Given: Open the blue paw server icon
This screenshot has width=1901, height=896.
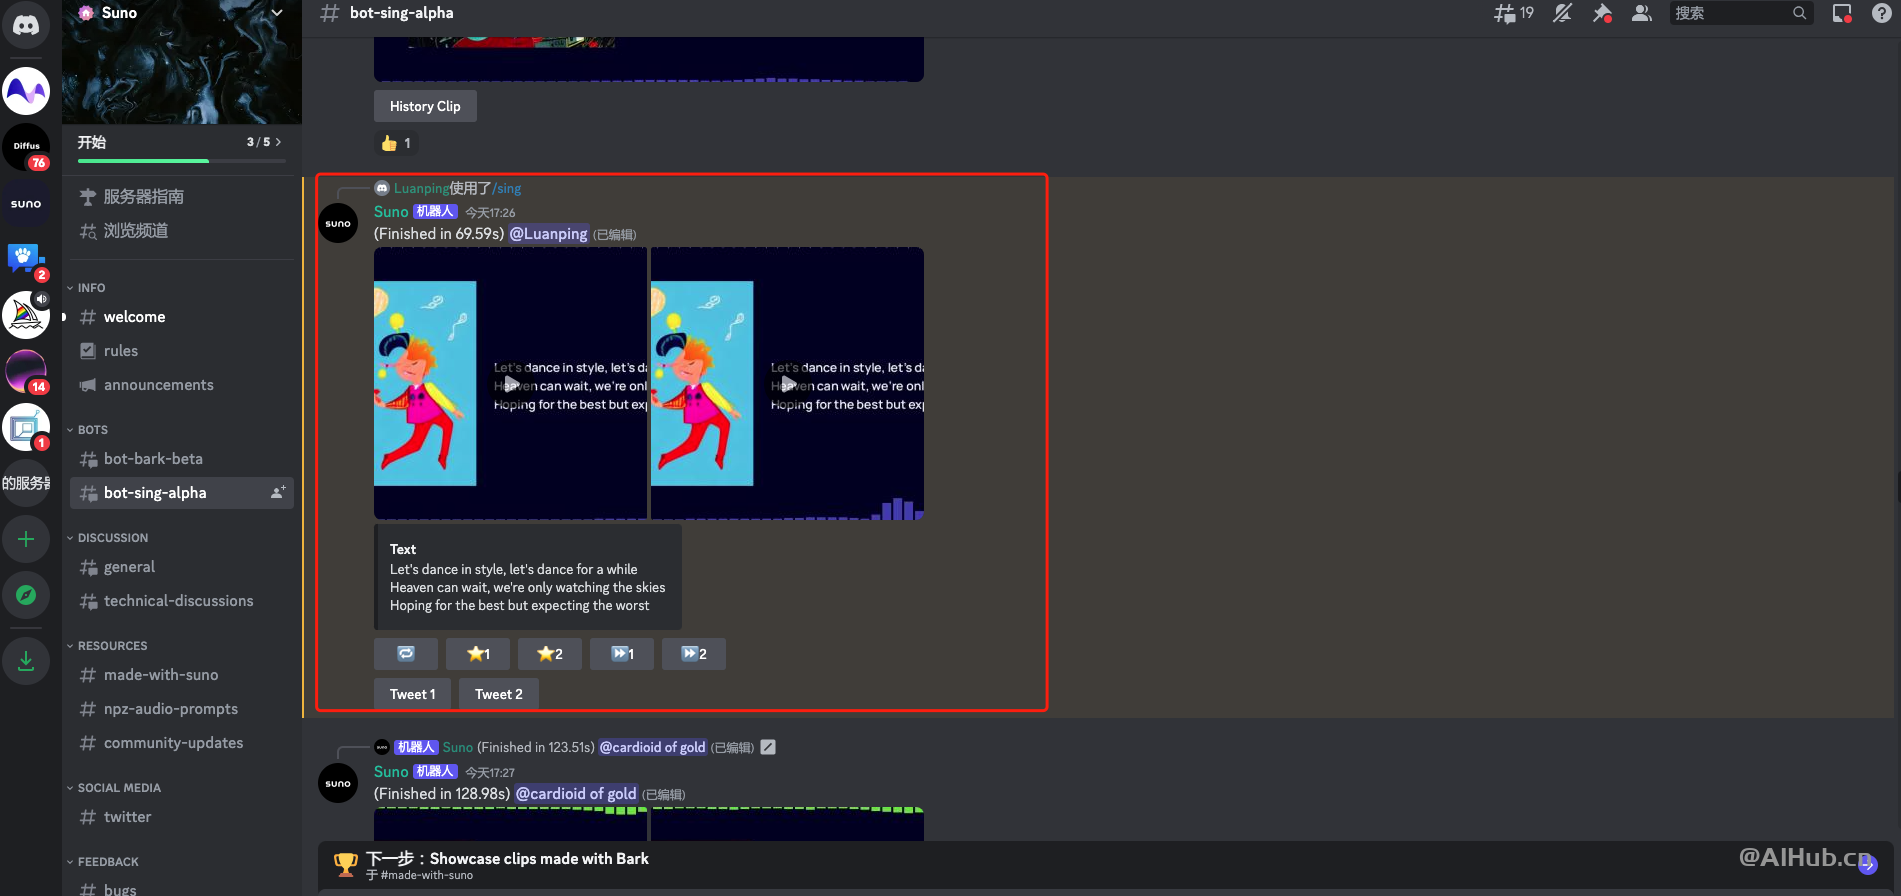Looking at the screenshot, I should coord(26,260).
